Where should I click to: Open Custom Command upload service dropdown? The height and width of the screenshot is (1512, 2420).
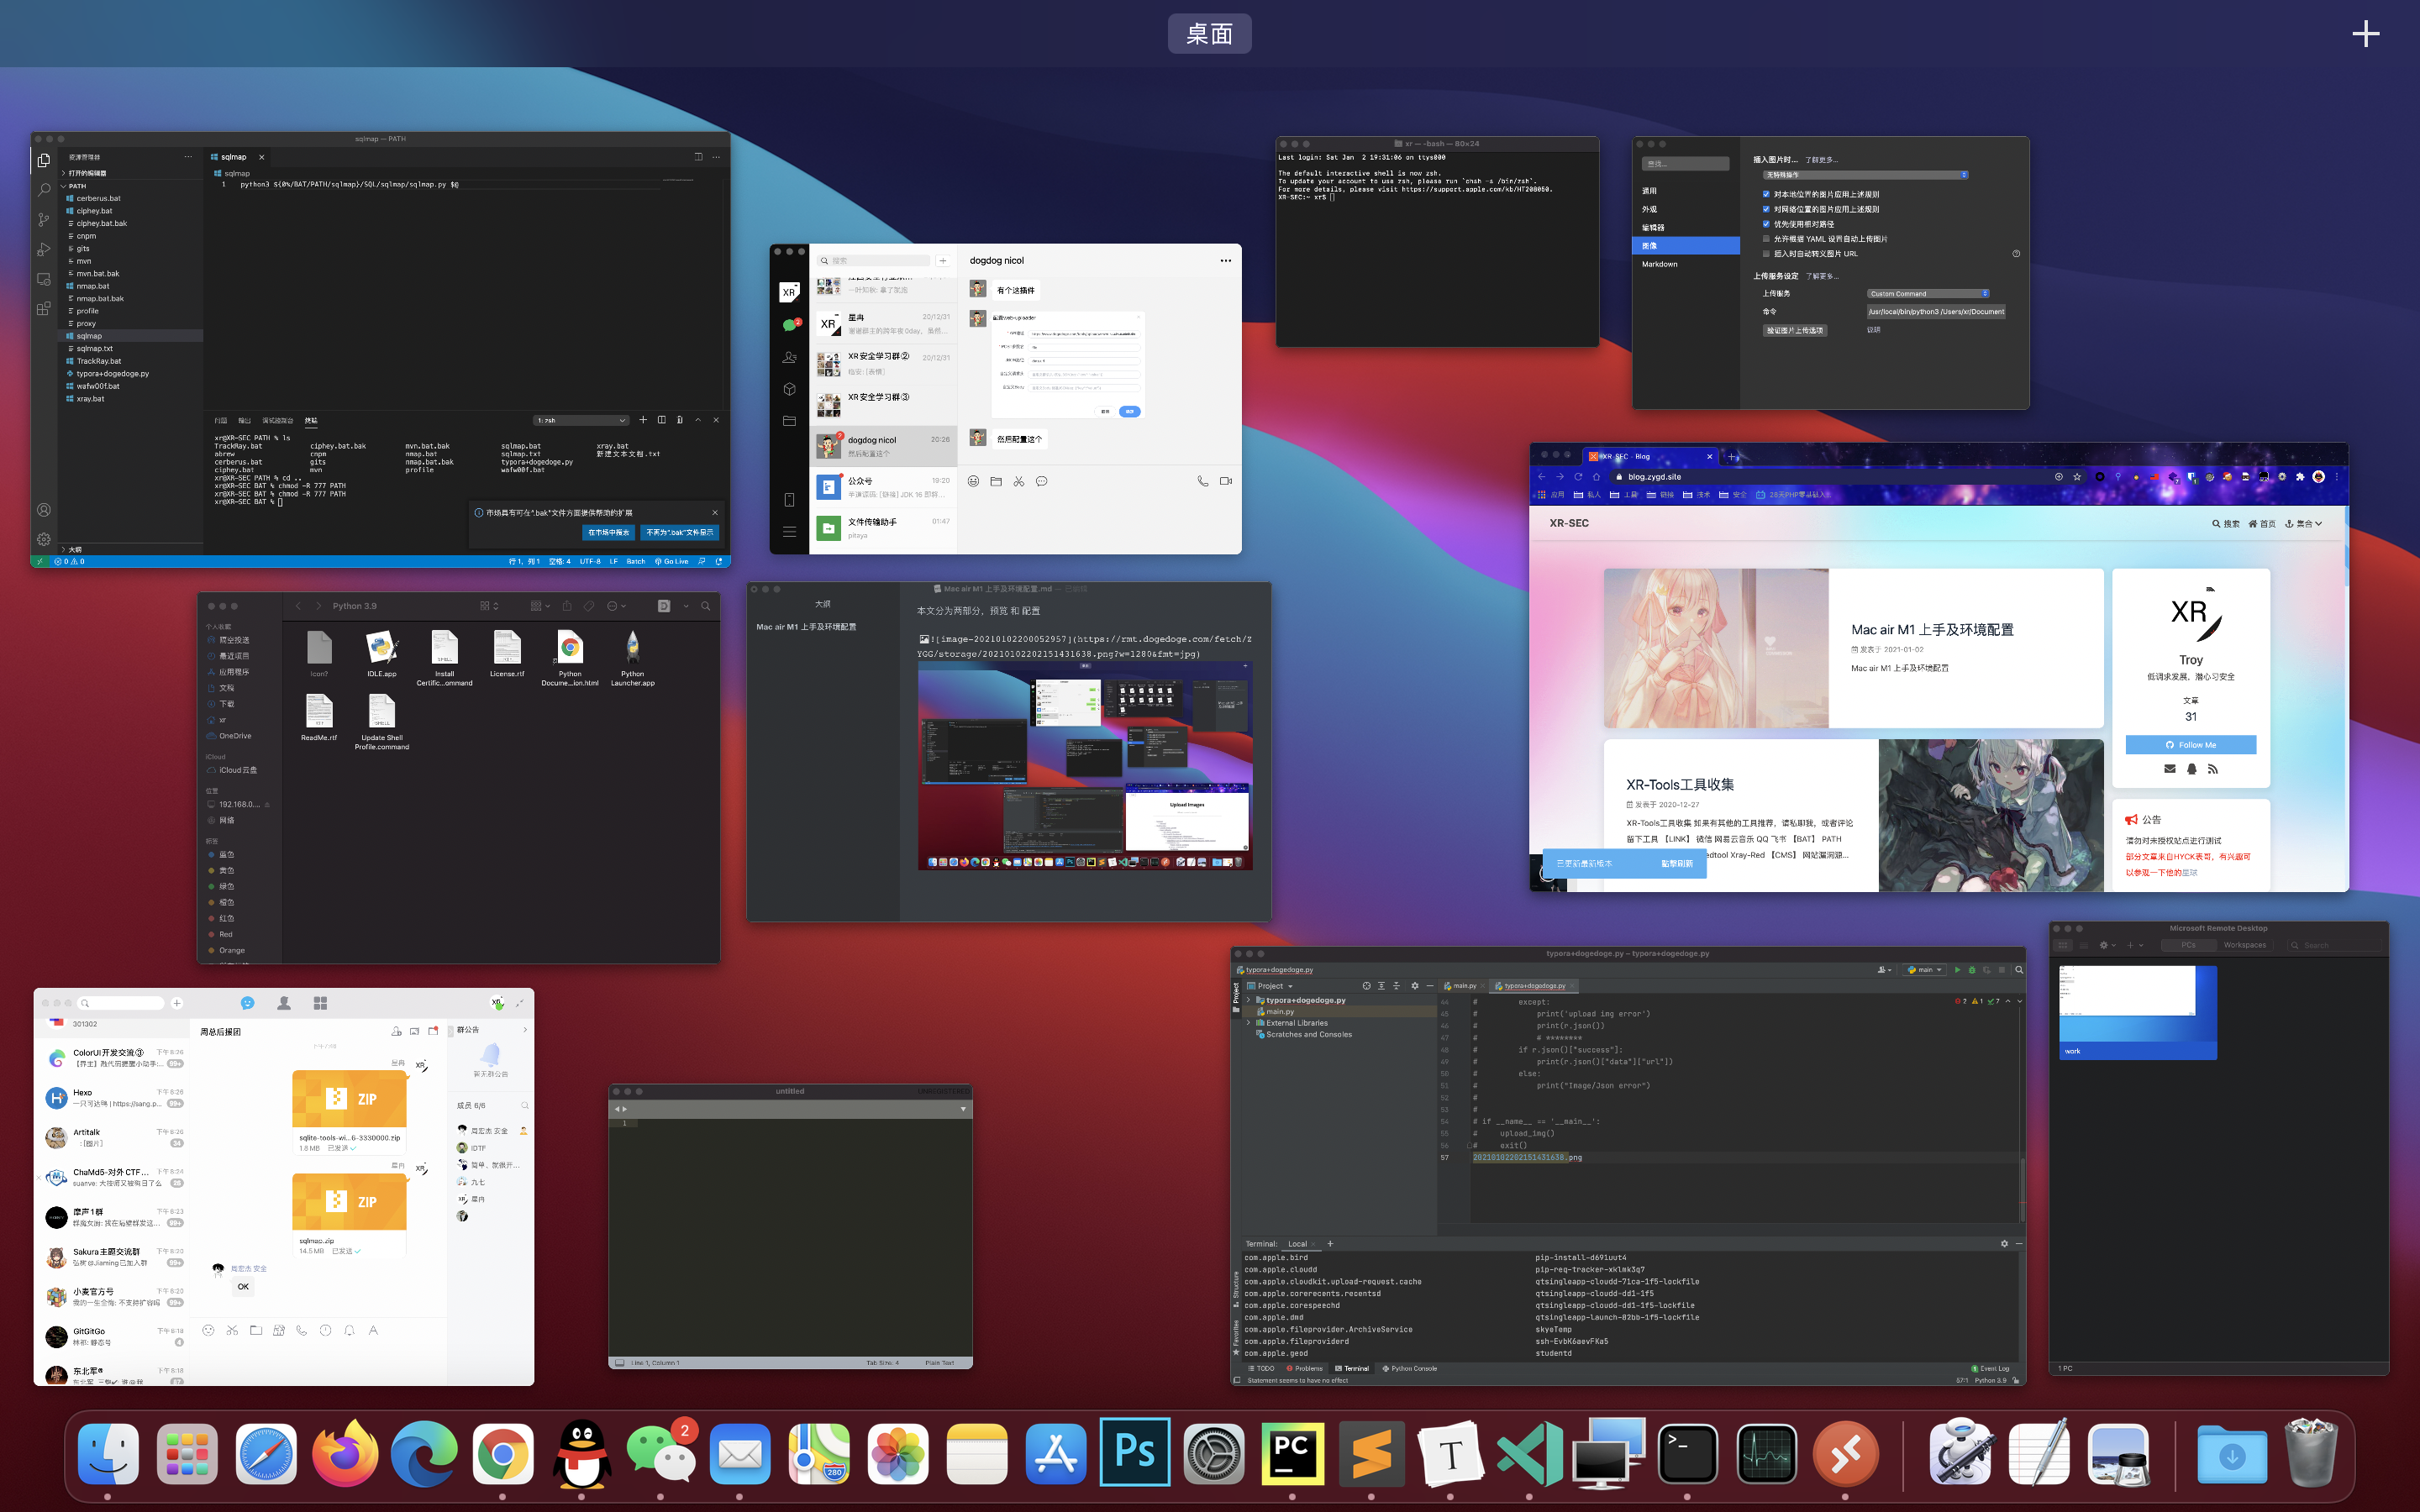(1928, 294)
